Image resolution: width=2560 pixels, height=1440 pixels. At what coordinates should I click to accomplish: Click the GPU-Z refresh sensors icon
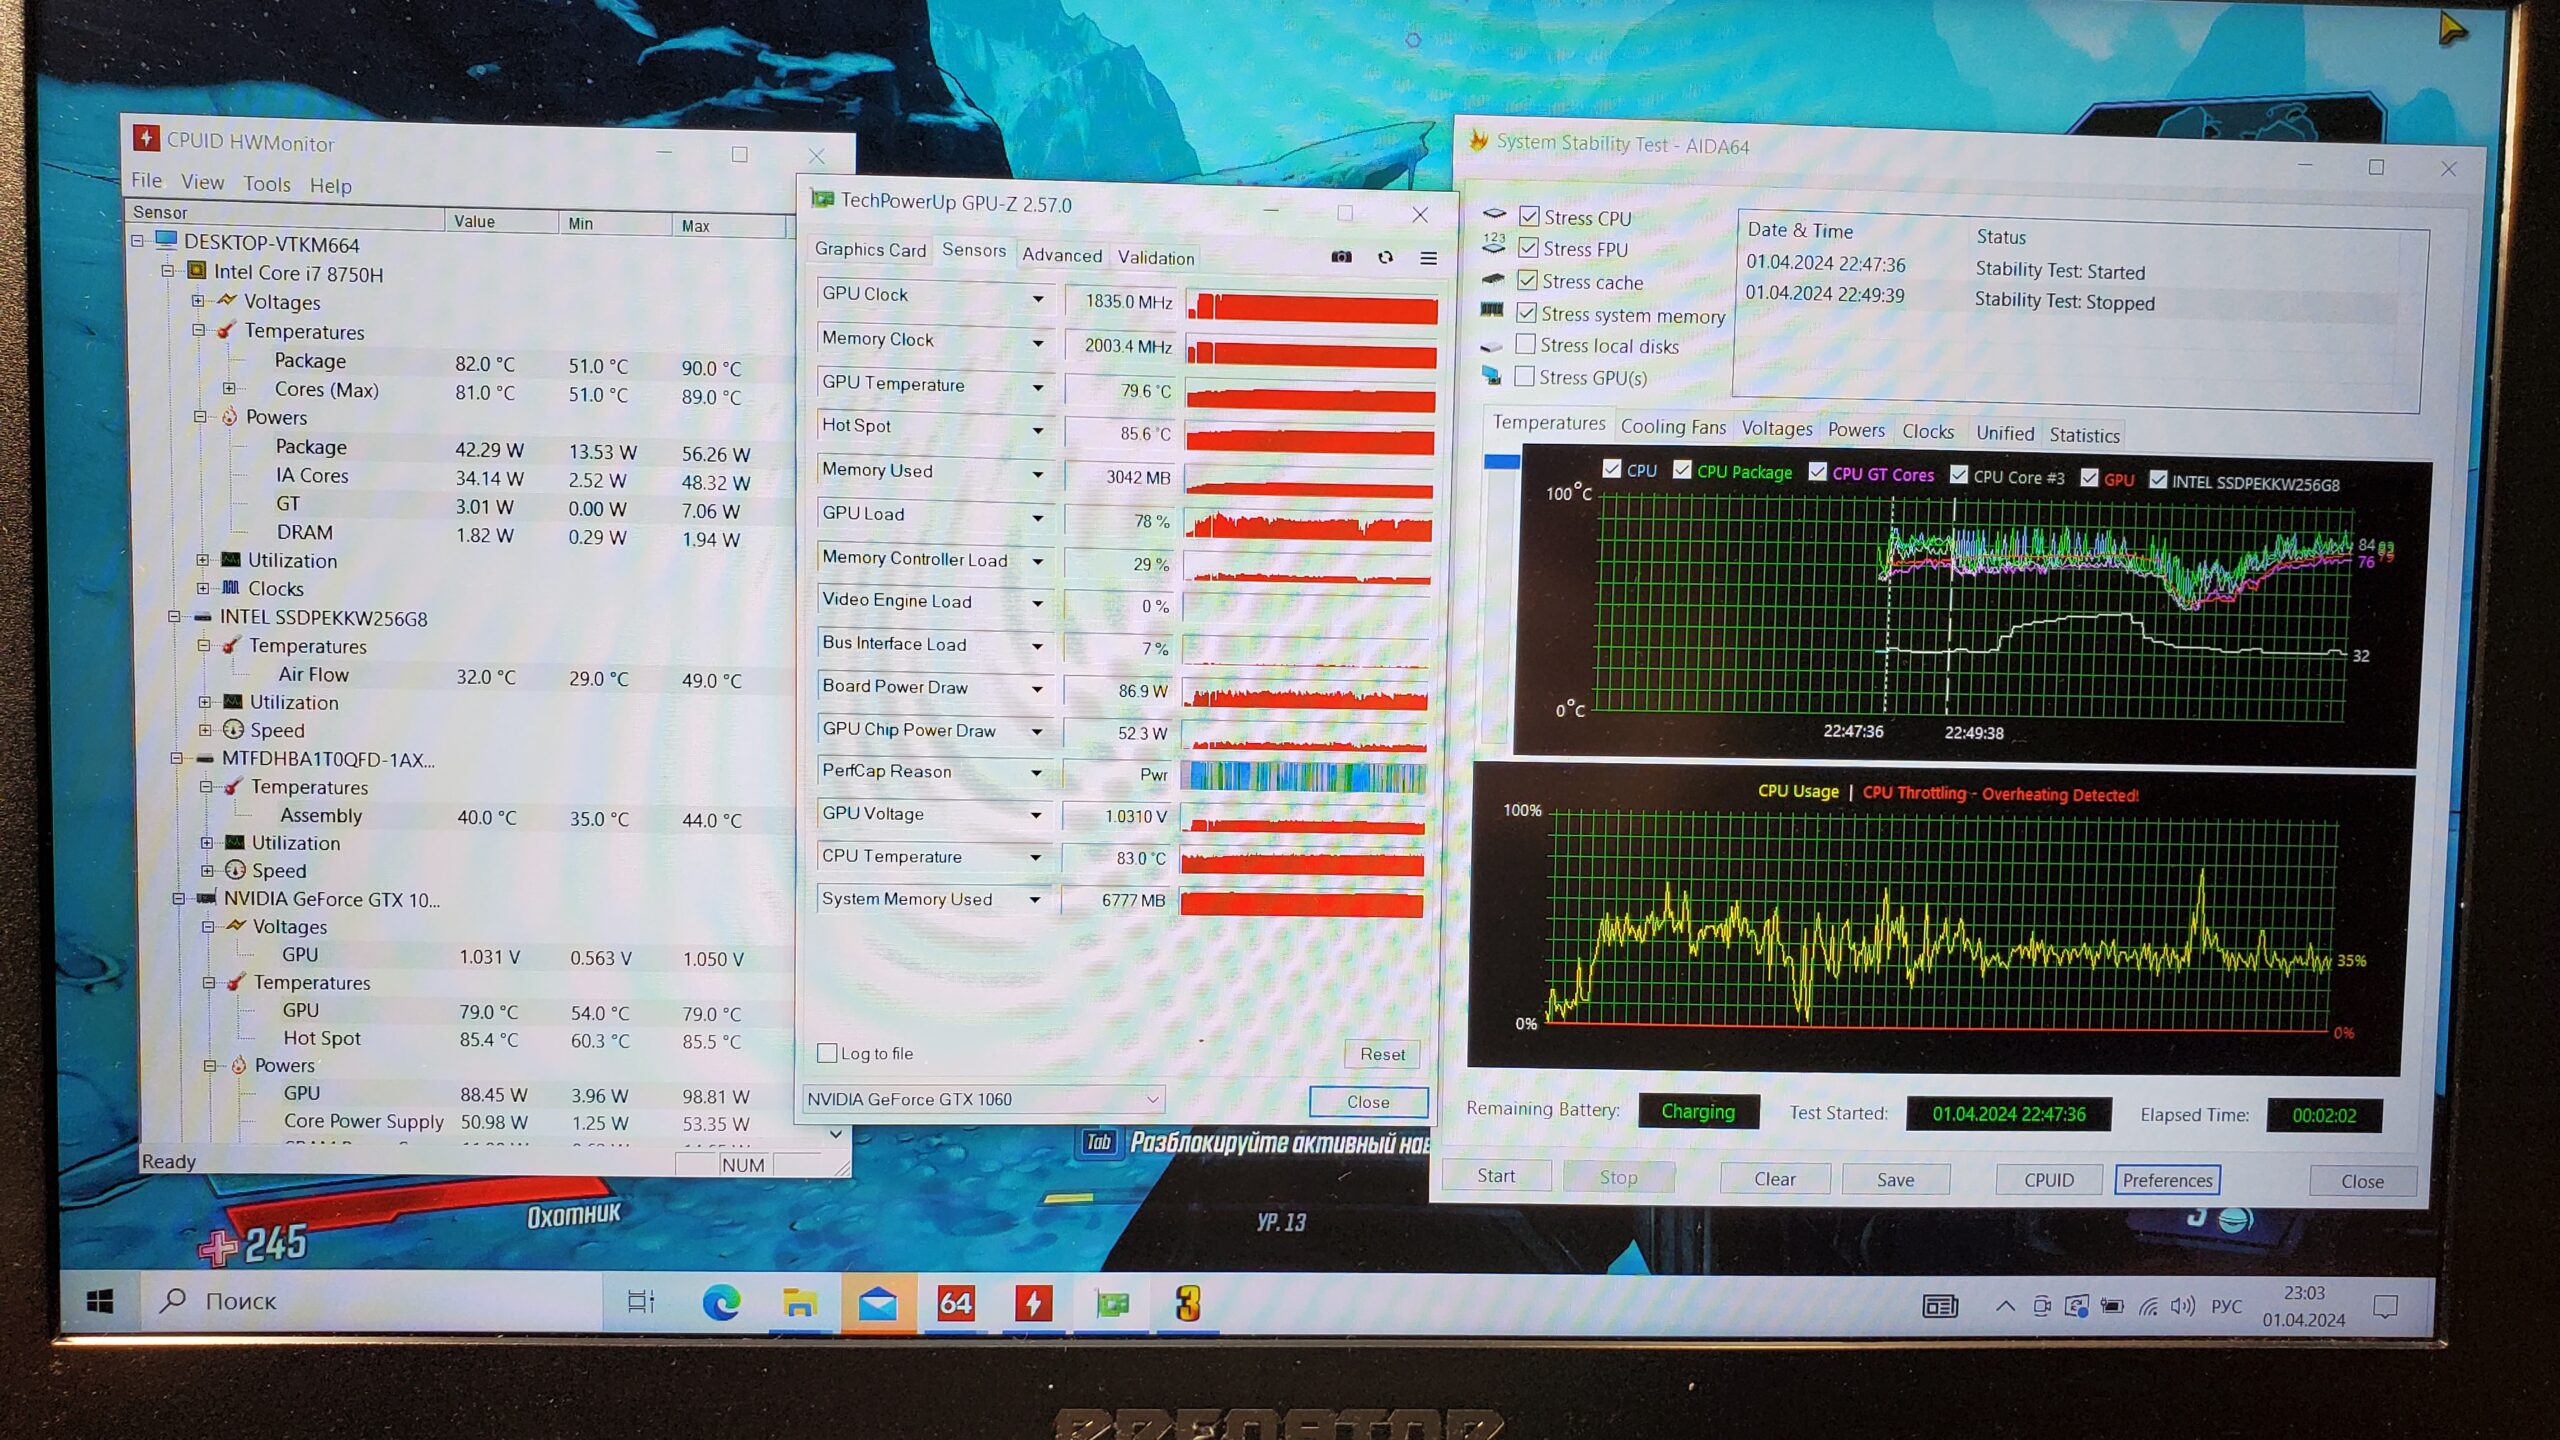[1385, 257]
